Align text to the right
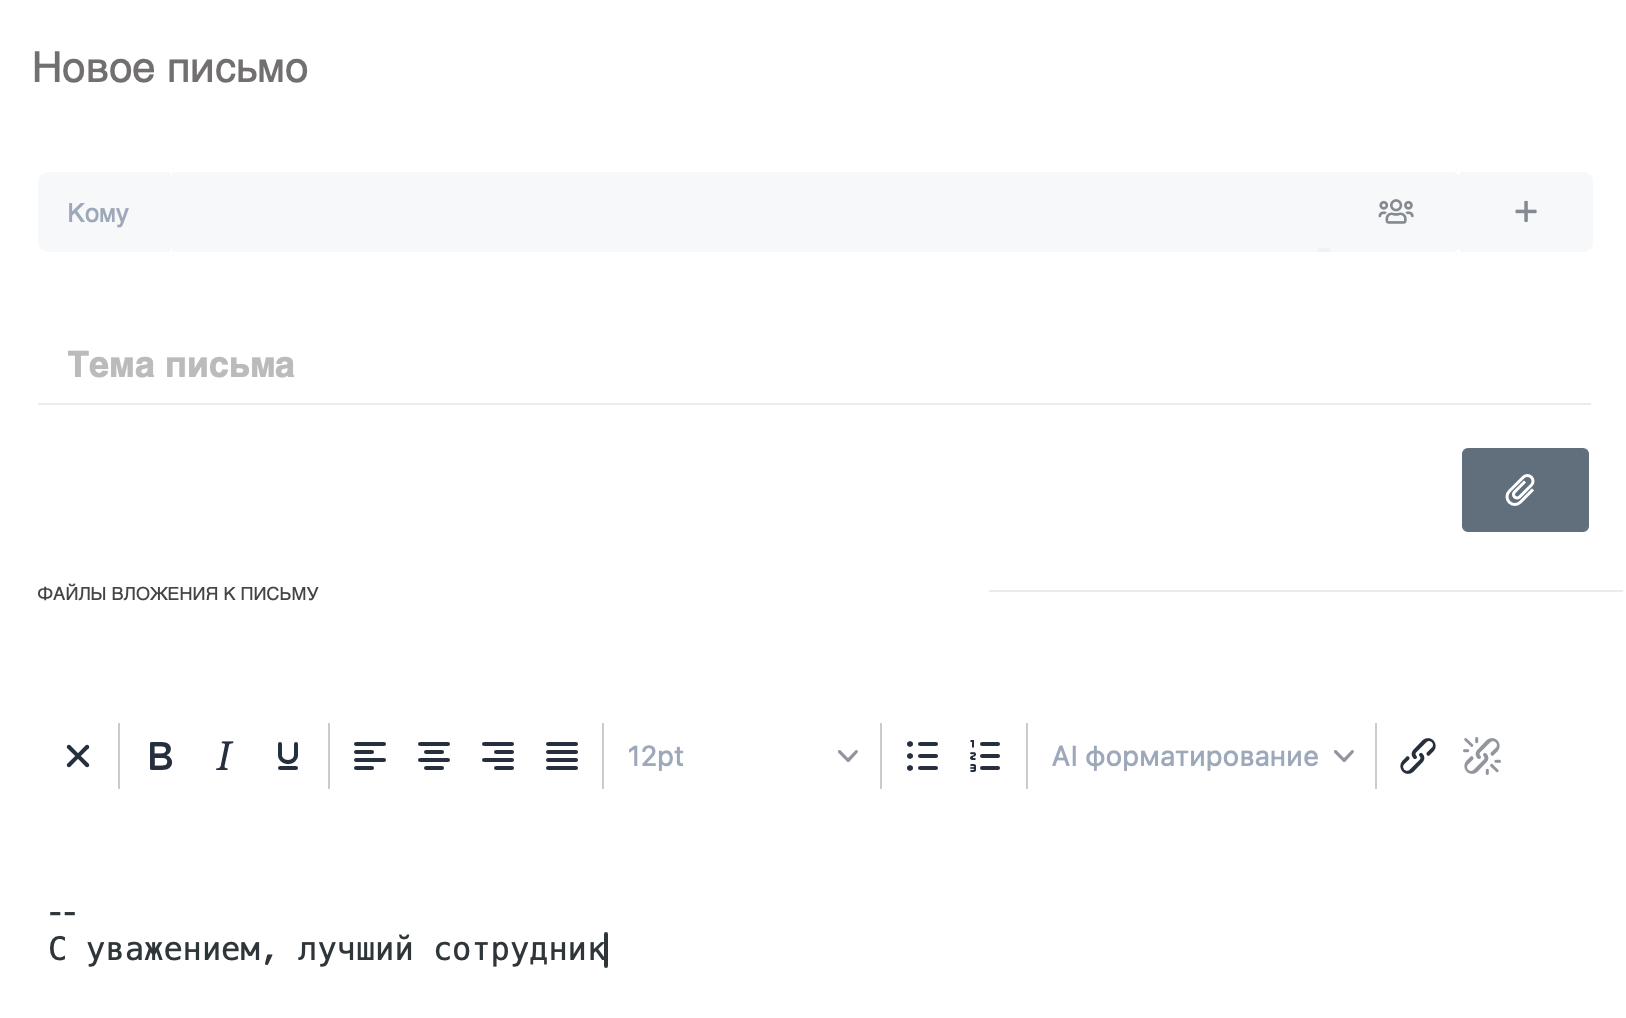Image resolution: width=1626 pixels, height=1018 pixels. pyautogui.click(x=498, y=756)
